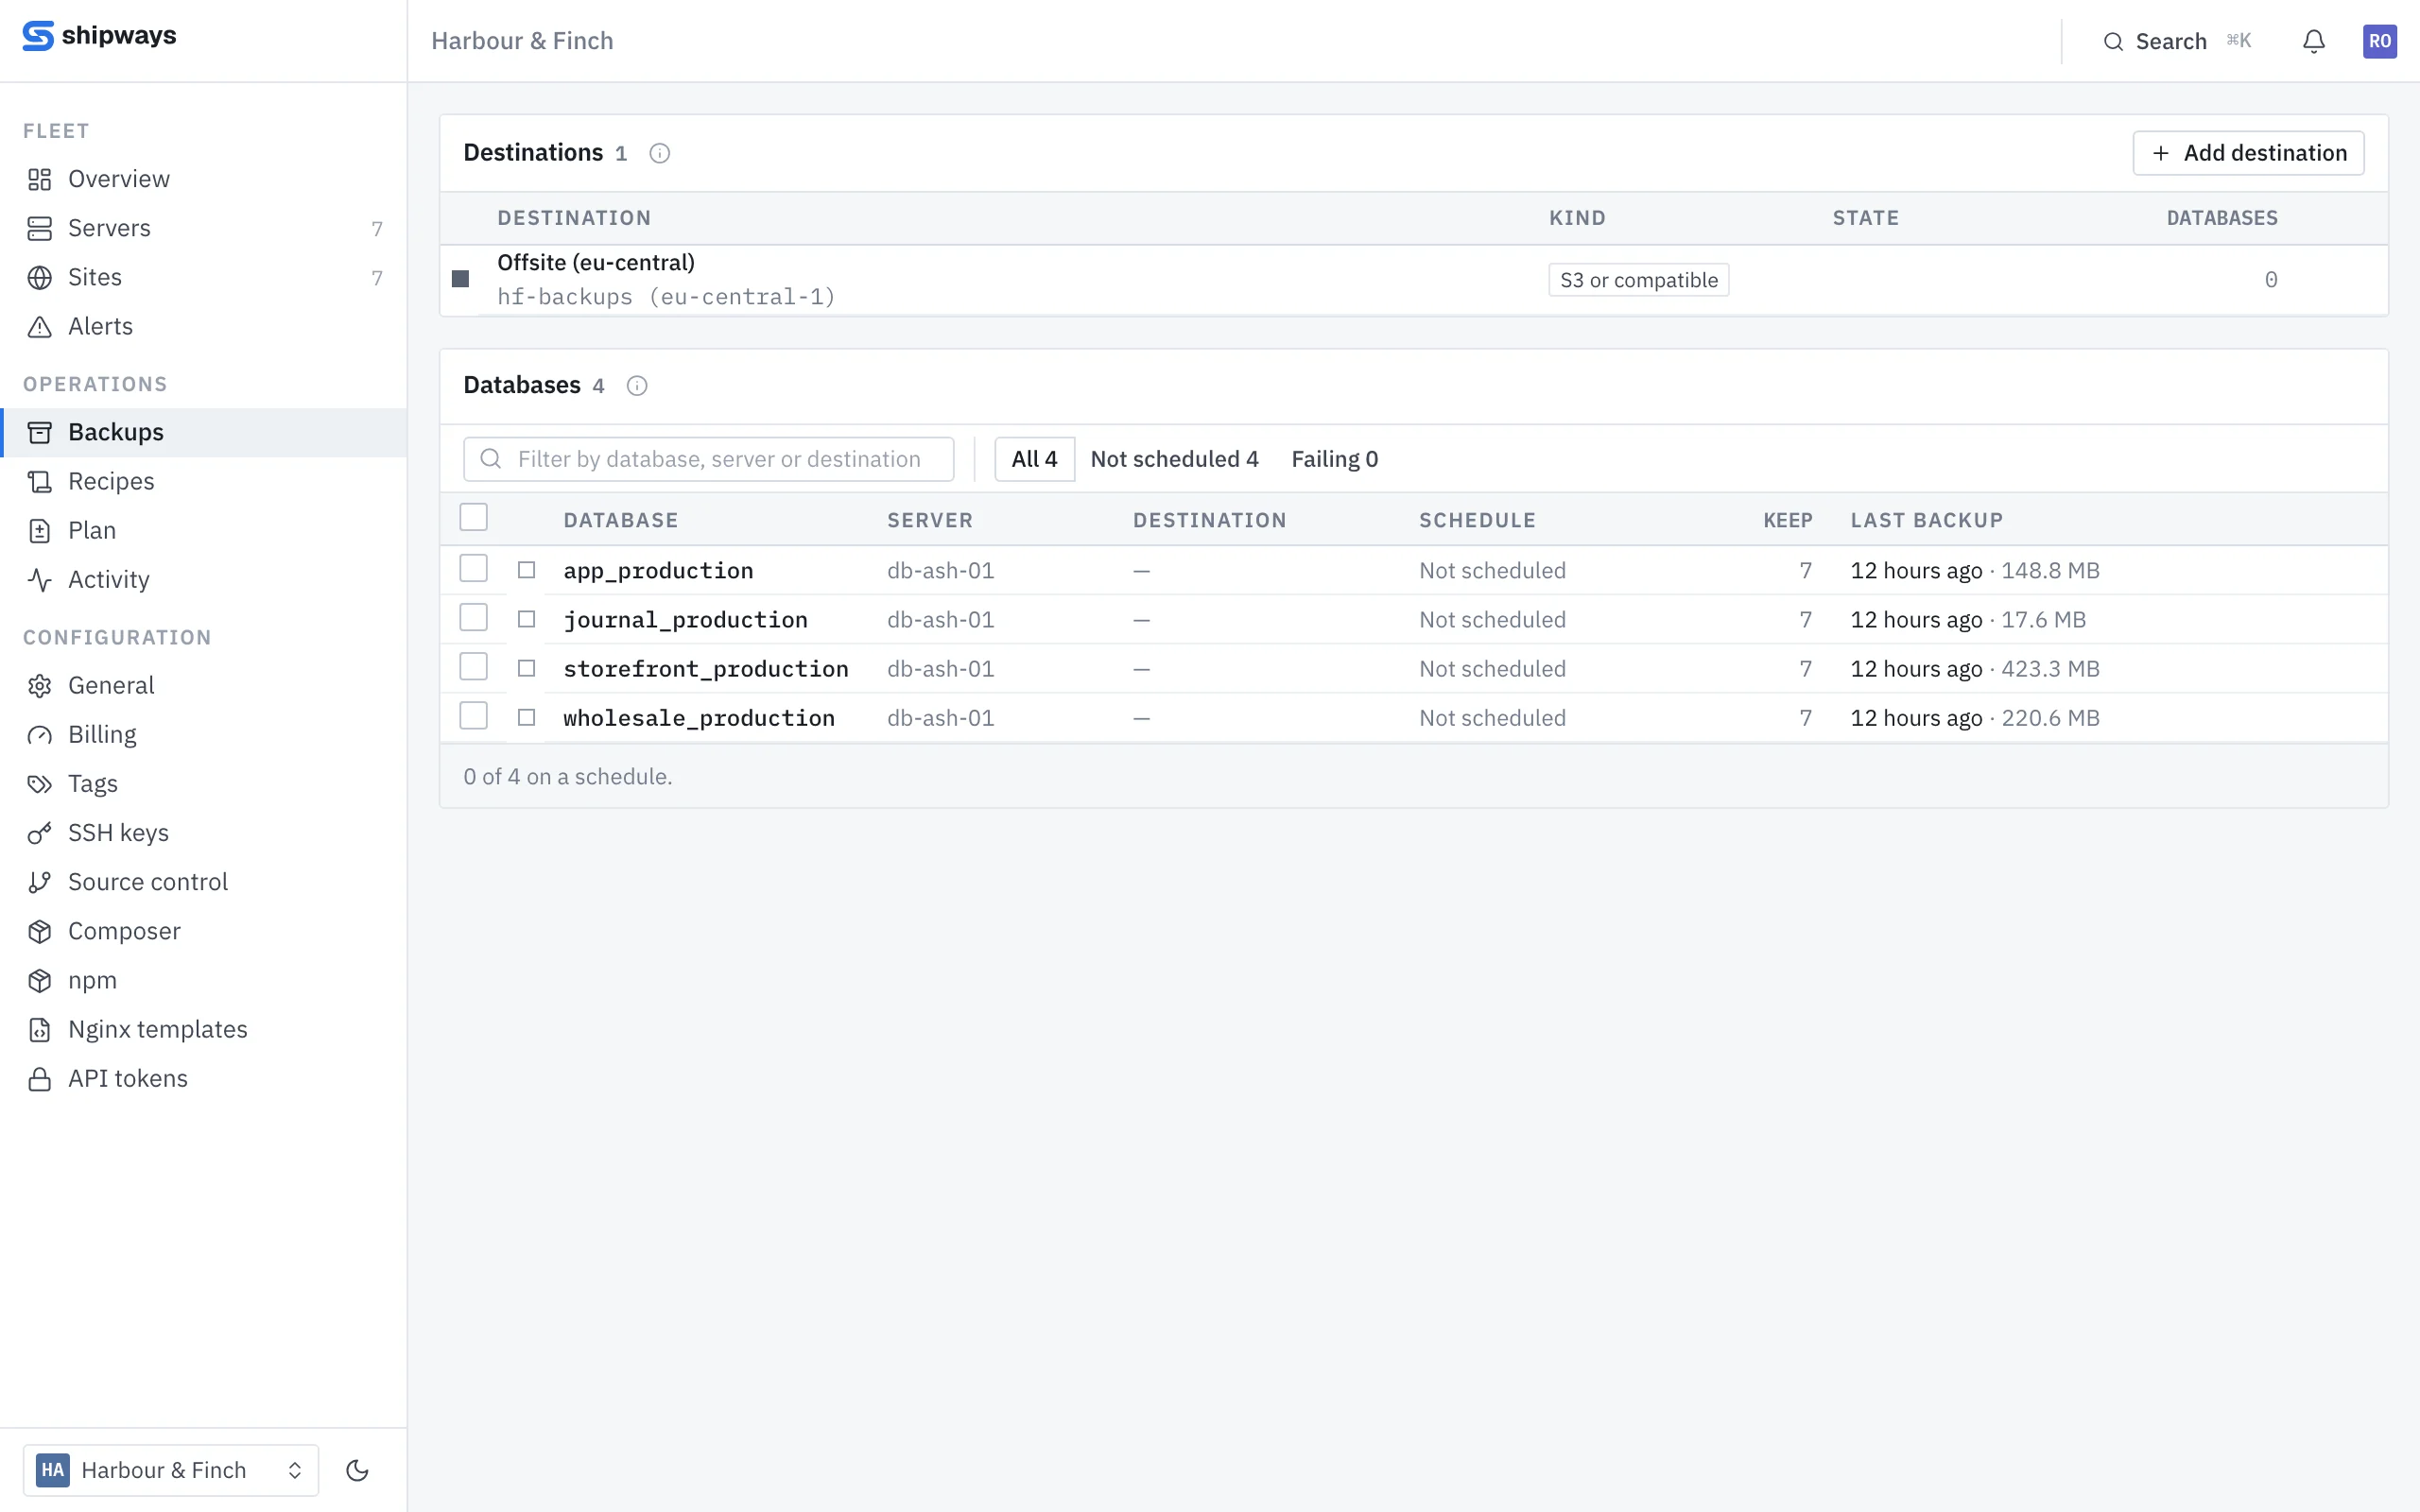
Task: Click the SCHEDULE column header
Action: [x=1477, y=520]
